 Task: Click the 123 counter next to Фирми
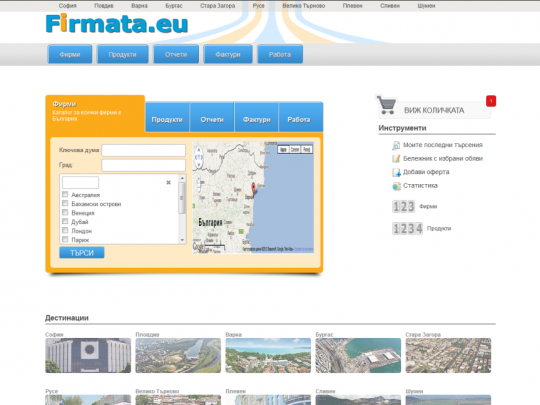(x=403, y=207)
